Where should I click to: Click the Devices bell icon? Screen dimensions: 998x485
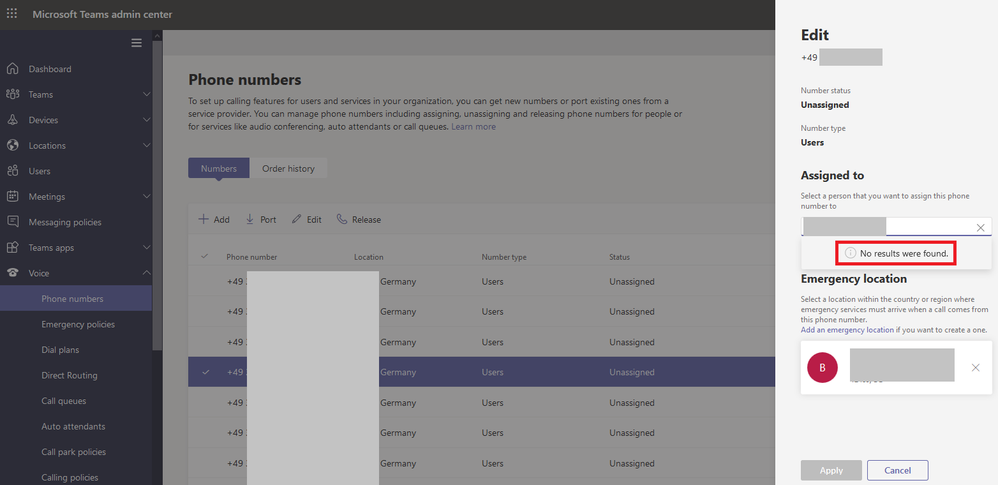[x=12, y=120]
